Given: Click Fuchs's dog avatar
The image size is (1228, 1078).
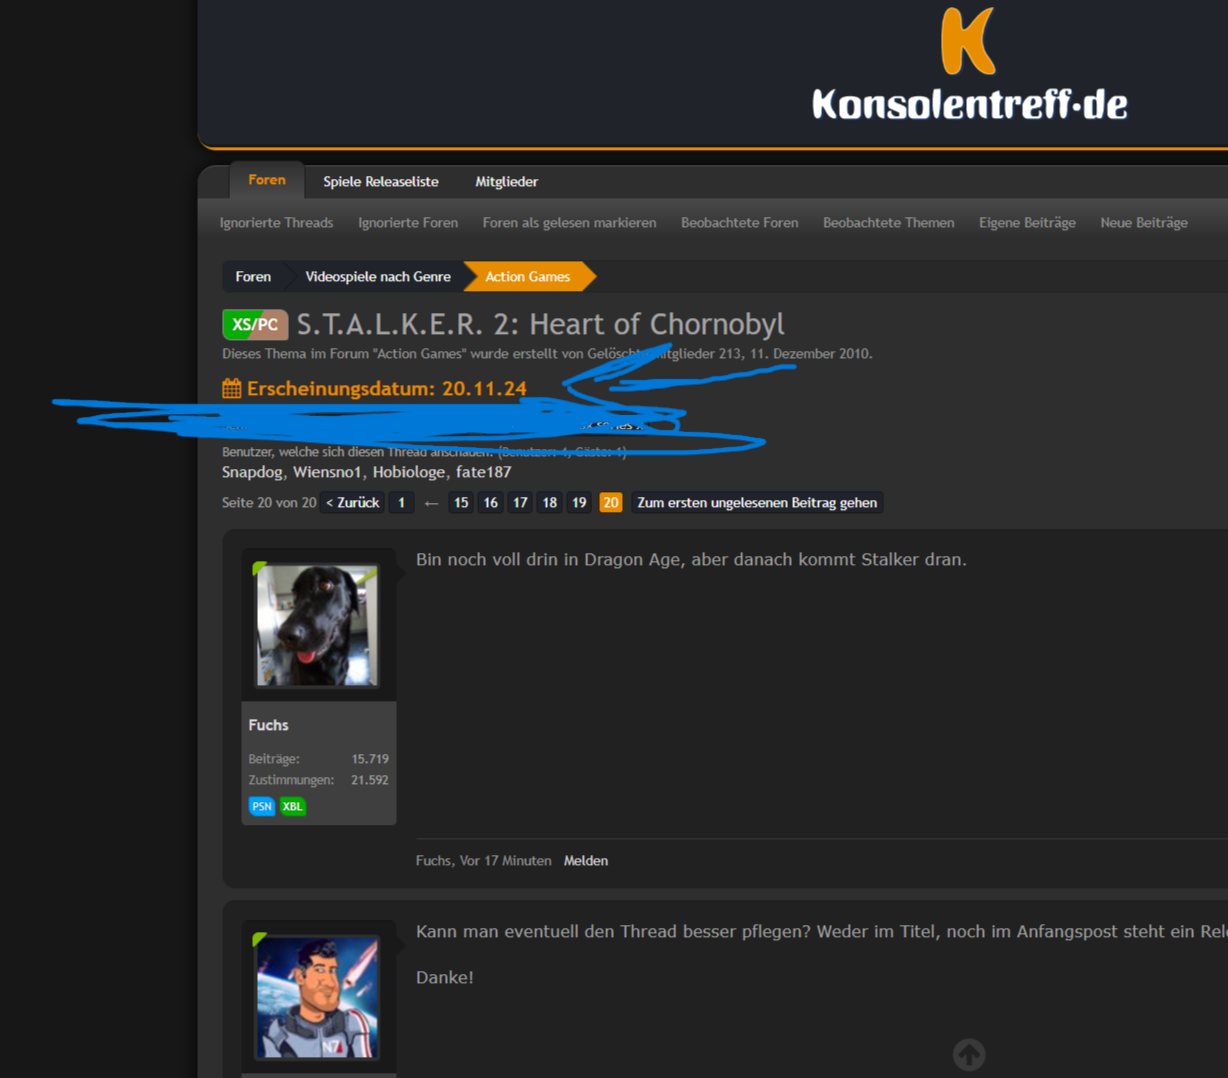Looking at the screenshot, I should [317, 625].
